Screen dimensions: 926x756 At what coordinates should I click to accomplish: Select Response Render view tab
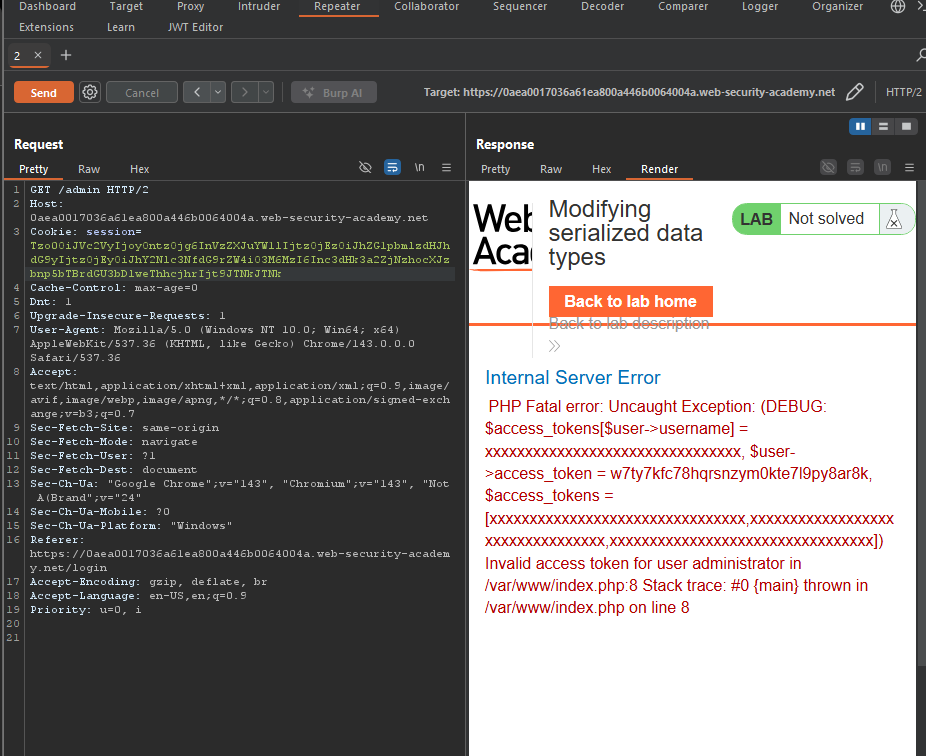(x=659, y=169)
